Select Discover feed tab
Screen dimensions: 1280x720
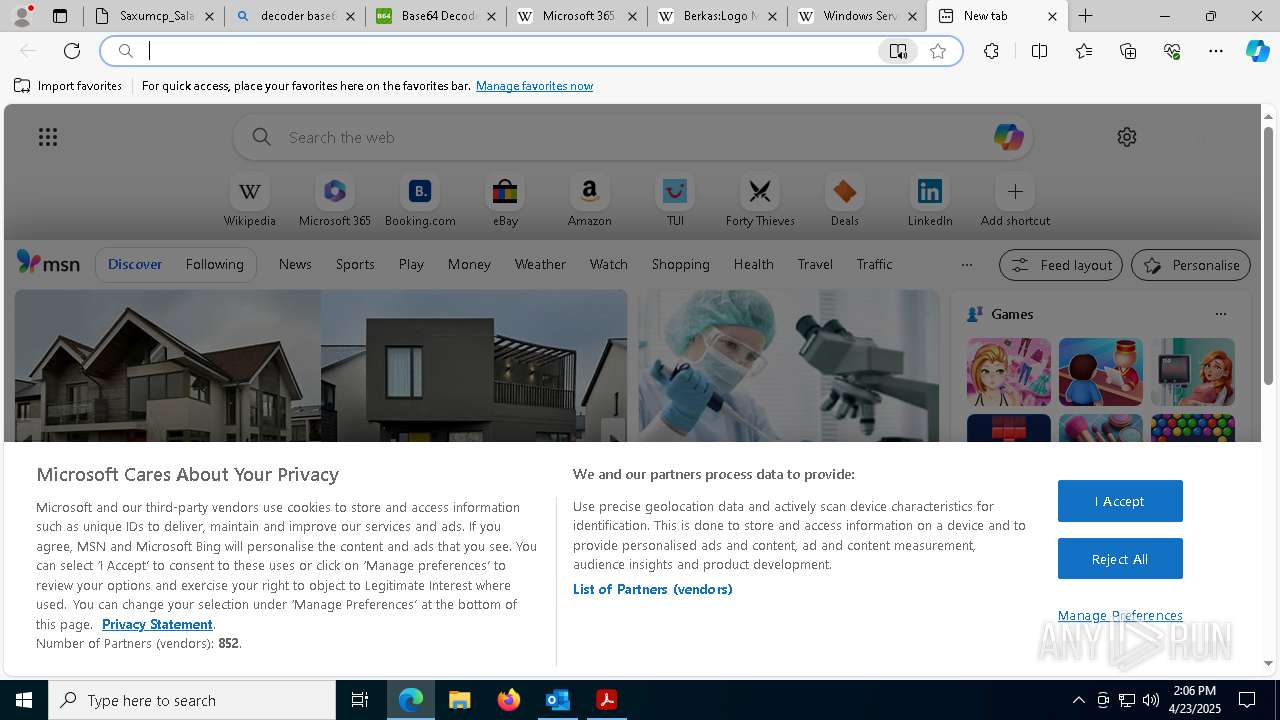[135, 264]
